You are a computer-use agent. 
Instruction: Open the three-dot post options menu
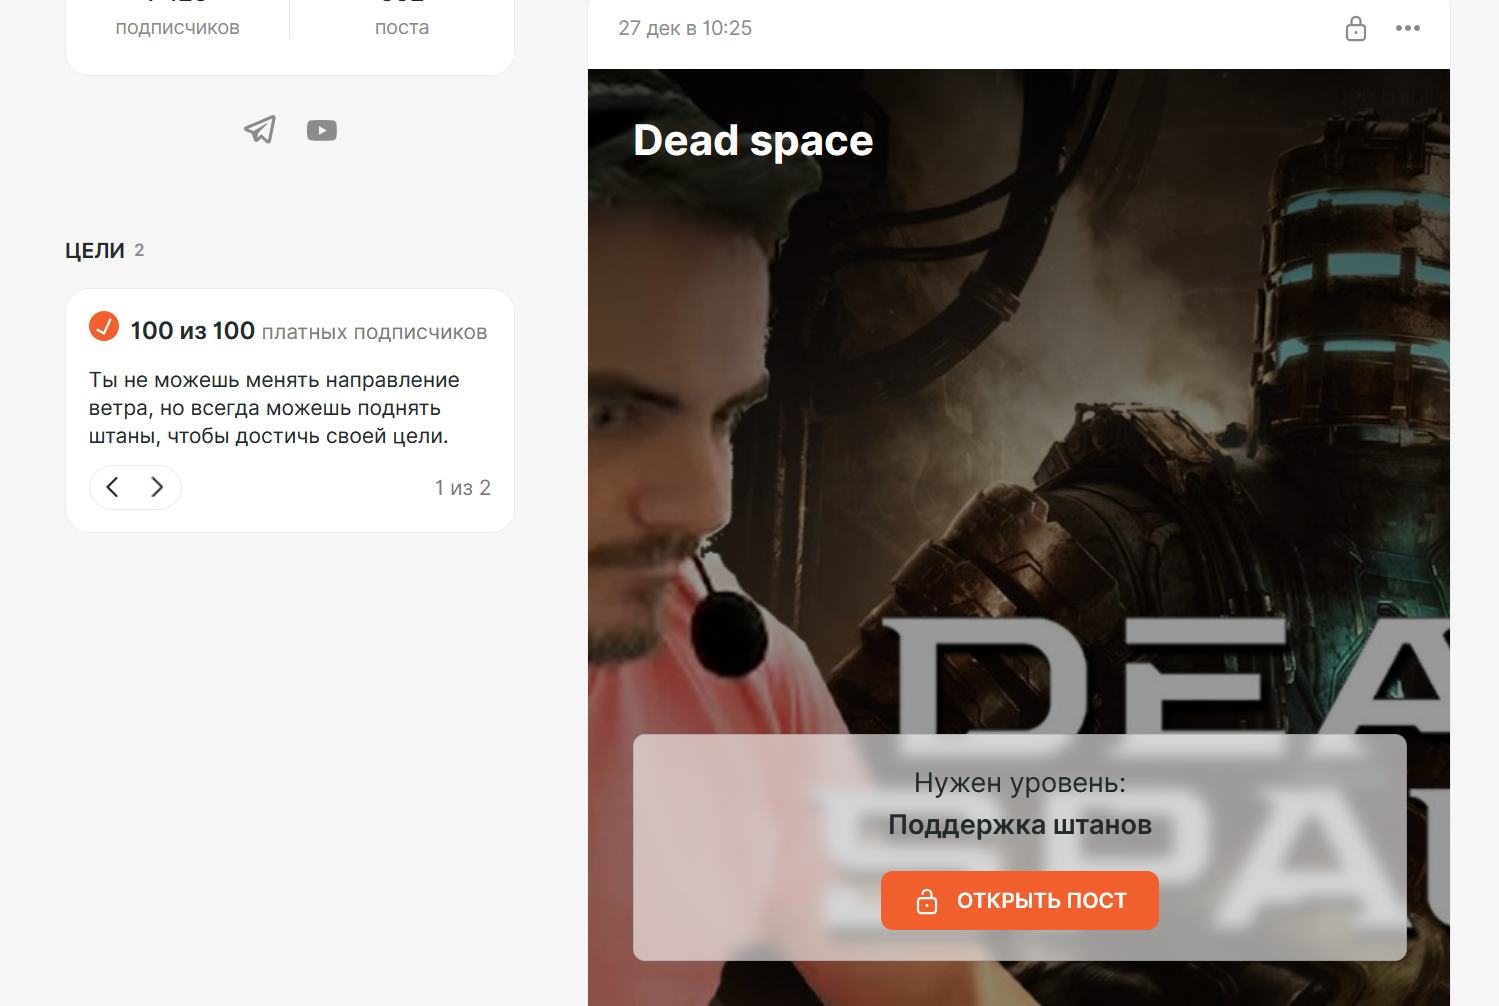click(1408, 28)
